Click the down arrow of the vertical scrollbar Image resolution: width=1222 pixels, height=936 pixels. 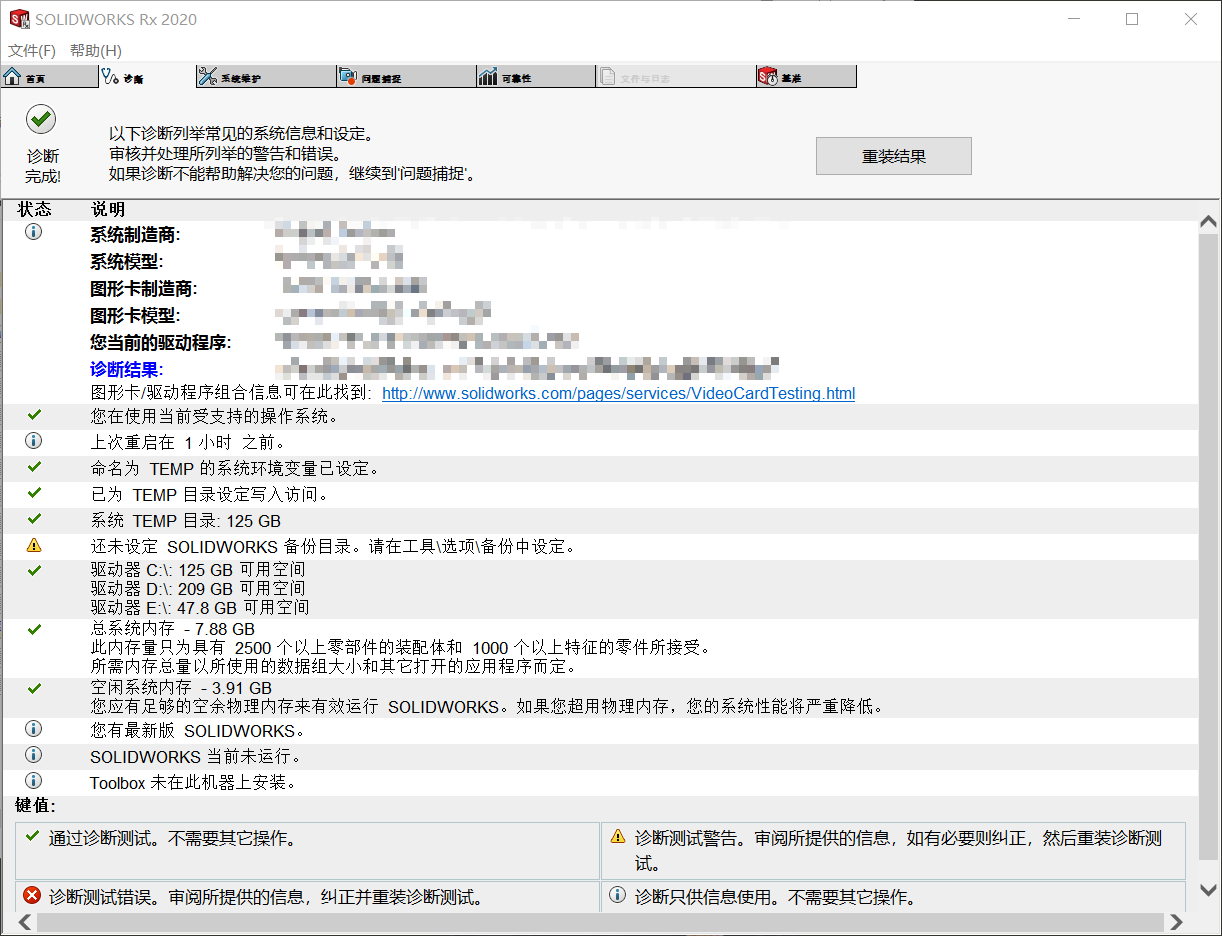point(1207,888)
